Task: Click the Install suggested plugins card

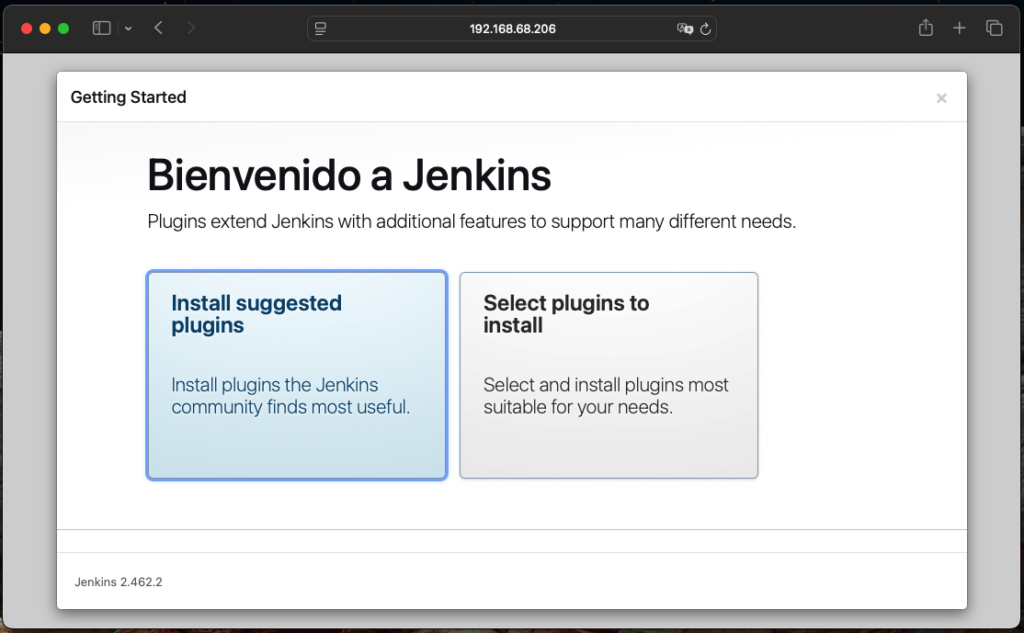Action: [296, 375]
